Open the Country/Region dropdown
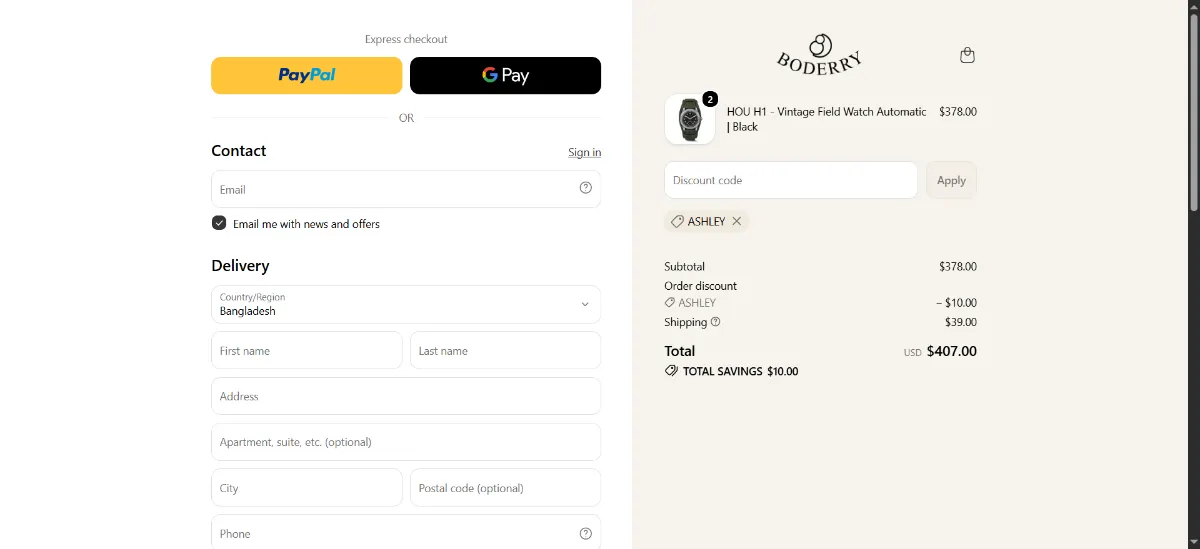Image resolution: width=1200 pixels, height=549 pixels. 406,304
